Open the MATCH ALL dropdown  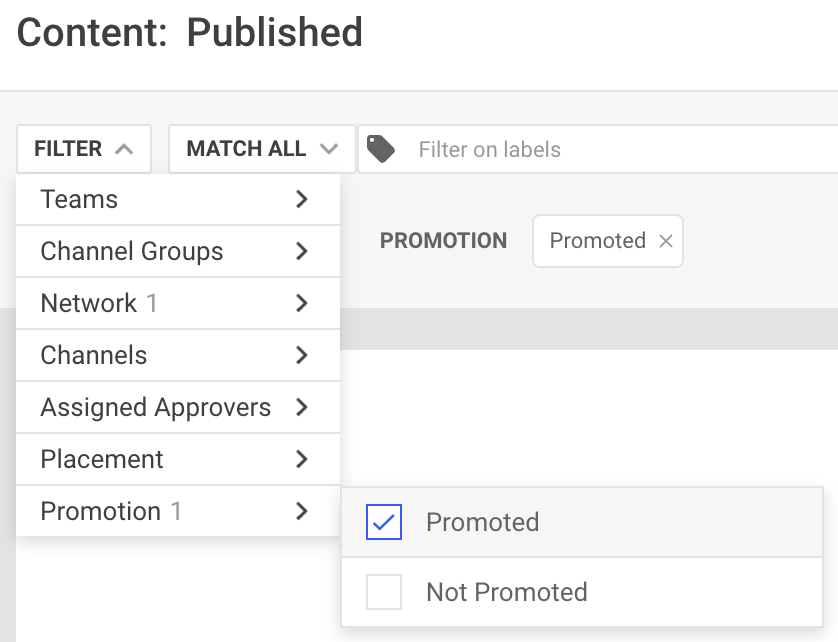pyautogui.click(x=262, y=149)
